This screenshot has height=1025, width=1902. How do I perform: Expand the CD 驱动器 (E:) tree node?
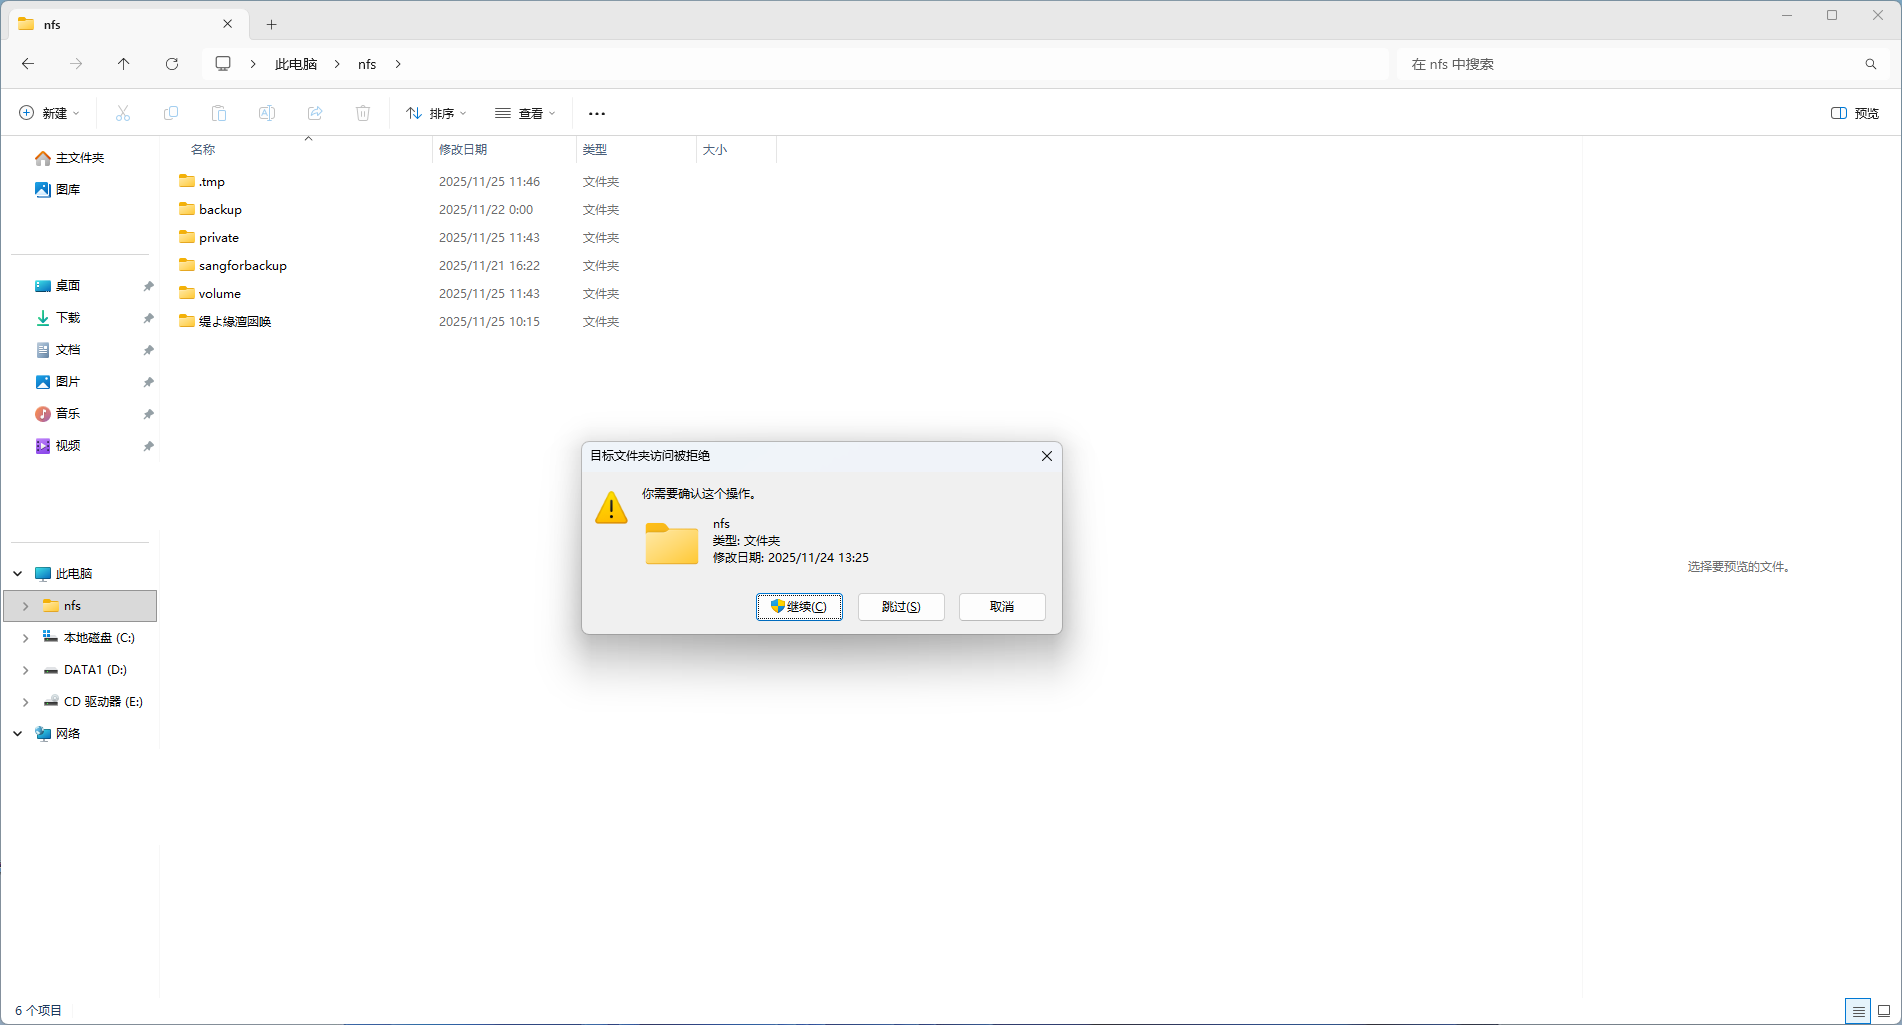click(26, 702)
